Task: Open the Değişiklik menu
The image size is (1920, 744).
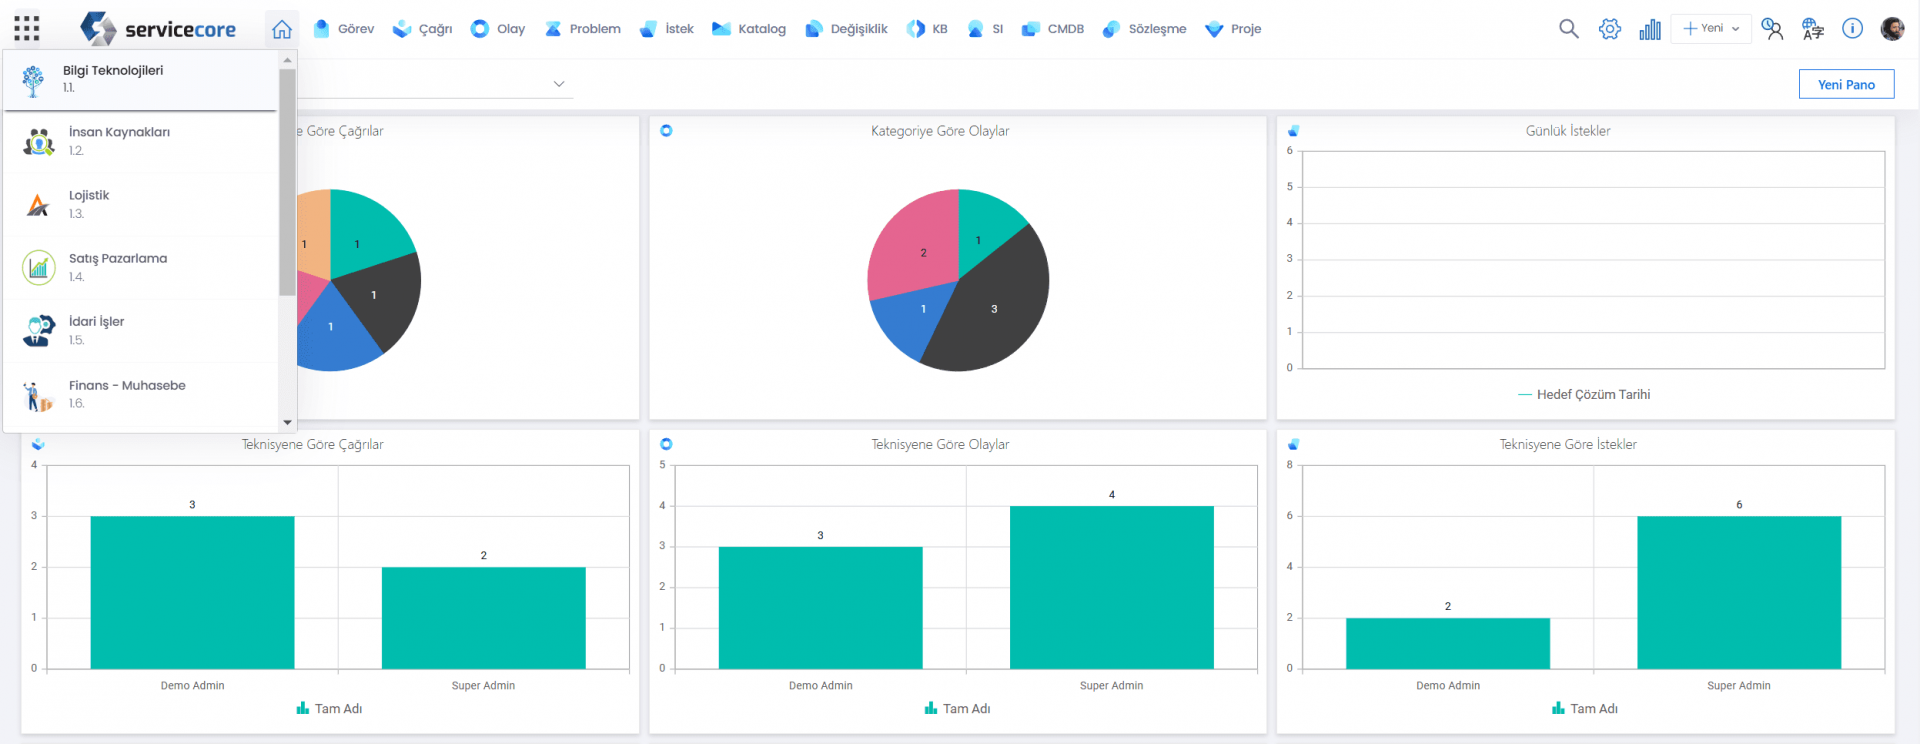Action: tap(846, 29)
